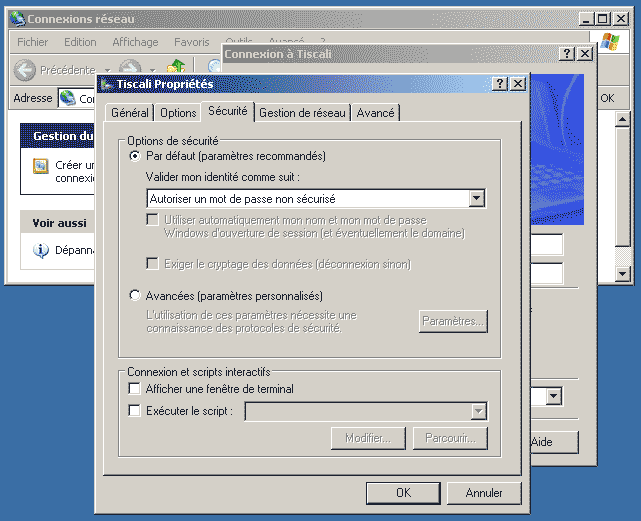641x521 pixels.
Task: Confirm with OK in Tiscali Propriétés
Action: [403, 493]
